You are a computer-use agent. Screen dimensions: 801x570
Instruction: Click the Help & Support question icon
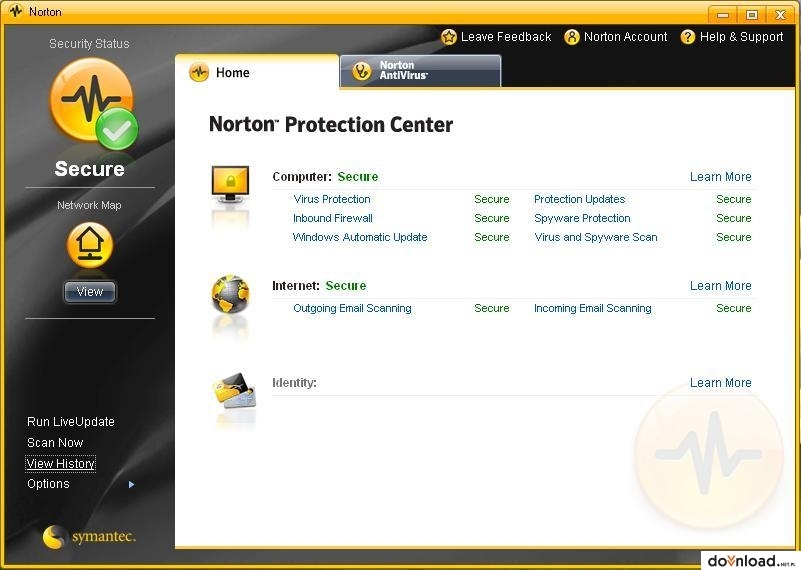click(x=688, y=37)
